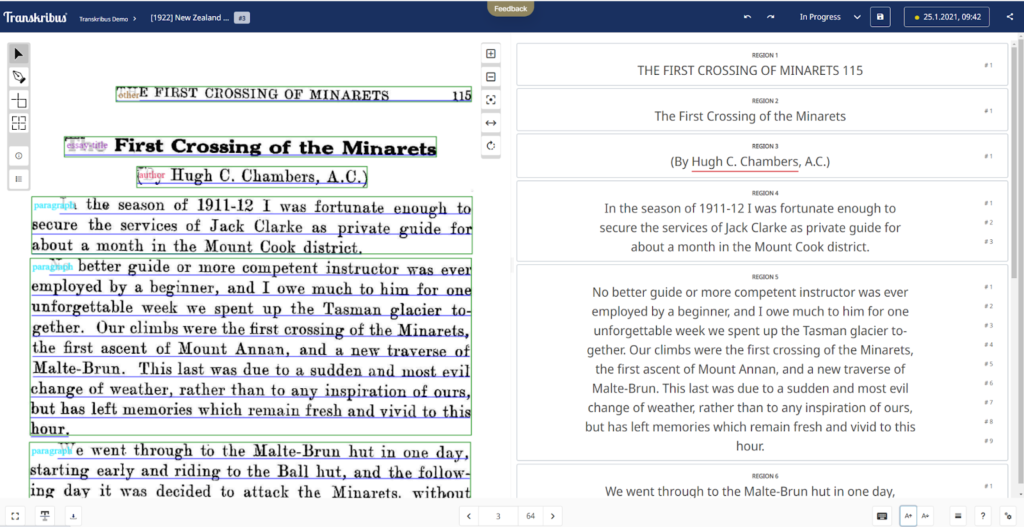Click the current page number field
This screenshot has width=1024, height=527.
pos(497,516)
